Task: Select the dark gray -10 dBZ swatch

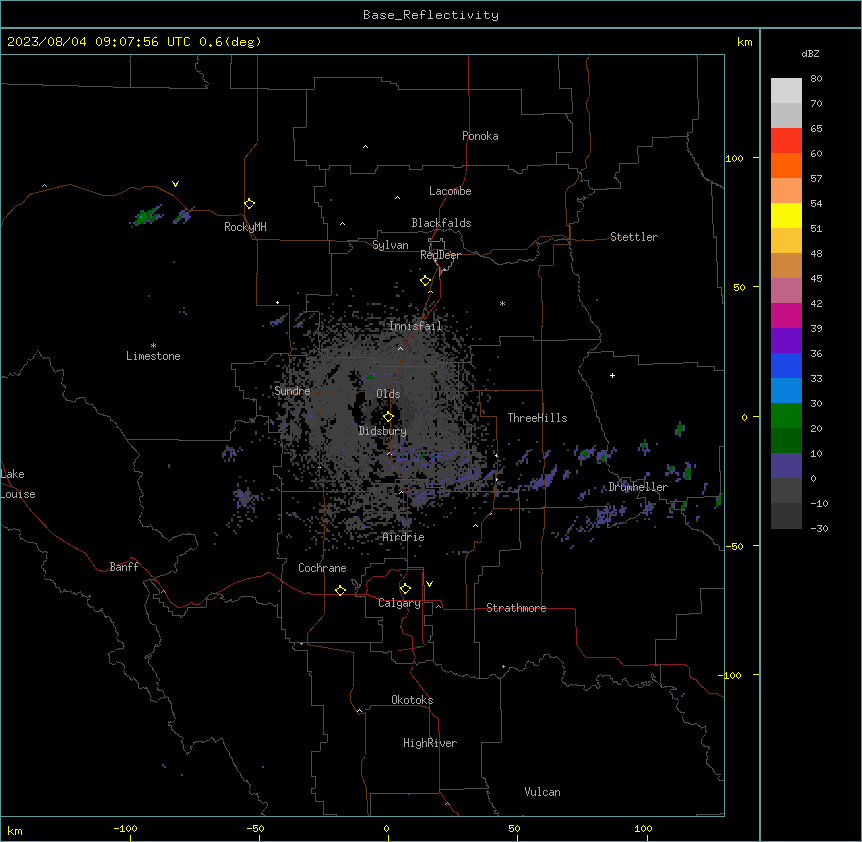Action: tap(786, 516)
